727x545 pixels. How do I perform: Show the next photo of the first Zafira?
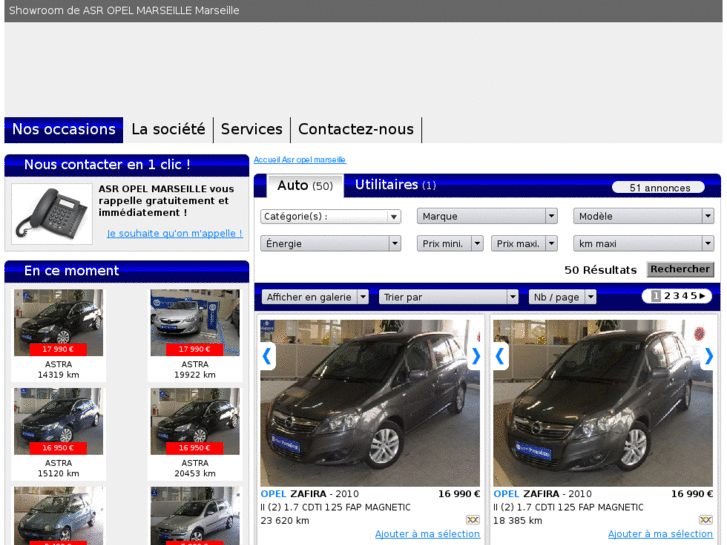pyautogui.click(x=476, y=355)
